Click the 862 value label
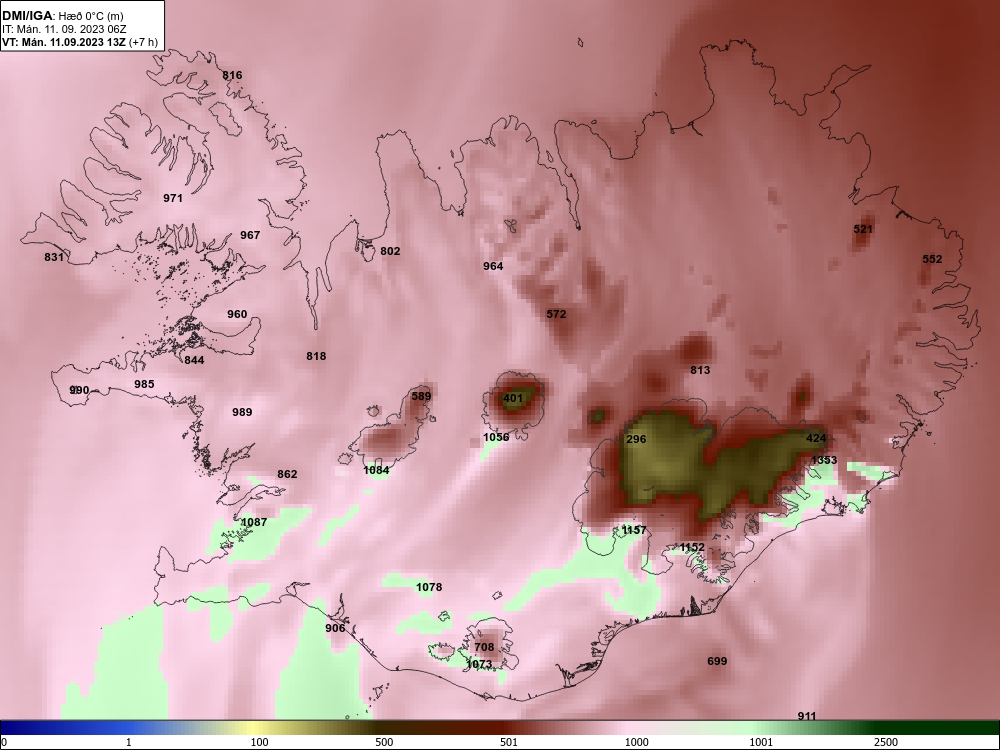This screenshot has width=1000, height=750. (x=287, y=474)
